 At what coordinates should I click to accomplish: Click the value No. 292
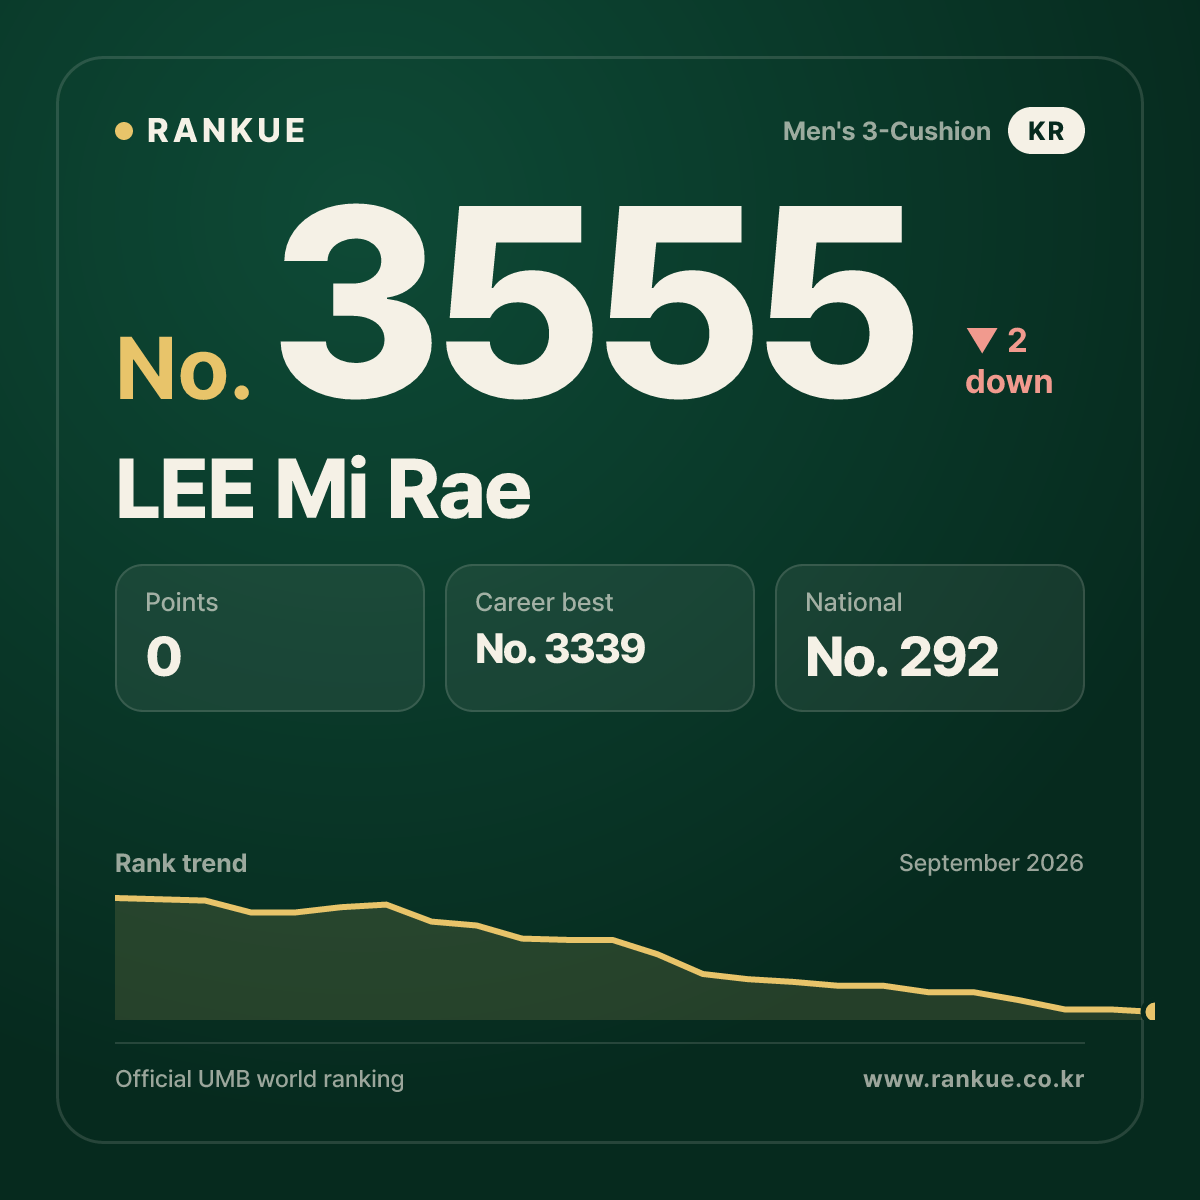point(902,658)
